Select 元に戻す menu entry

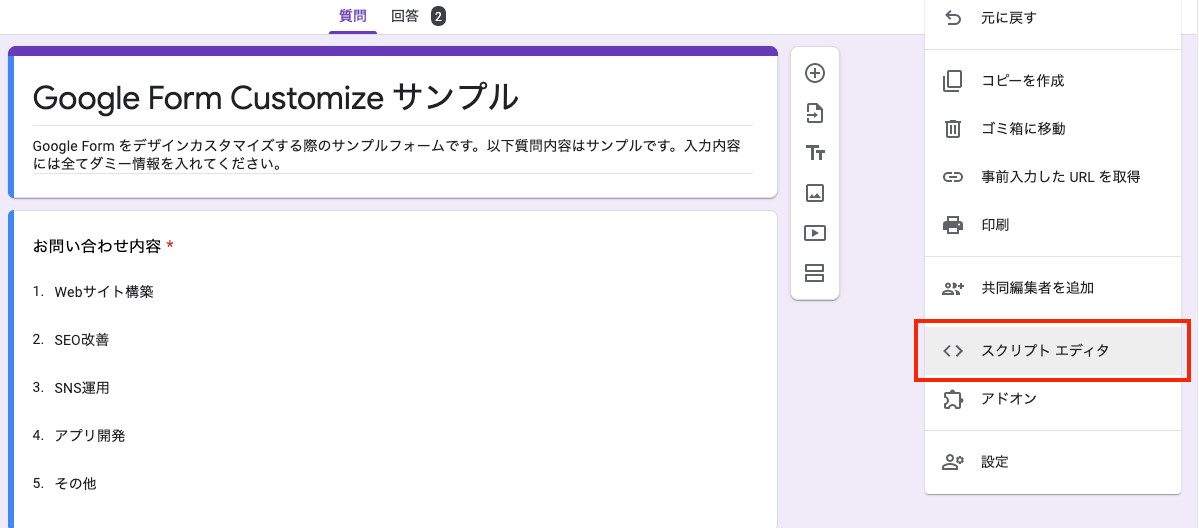click(1052, 17)
